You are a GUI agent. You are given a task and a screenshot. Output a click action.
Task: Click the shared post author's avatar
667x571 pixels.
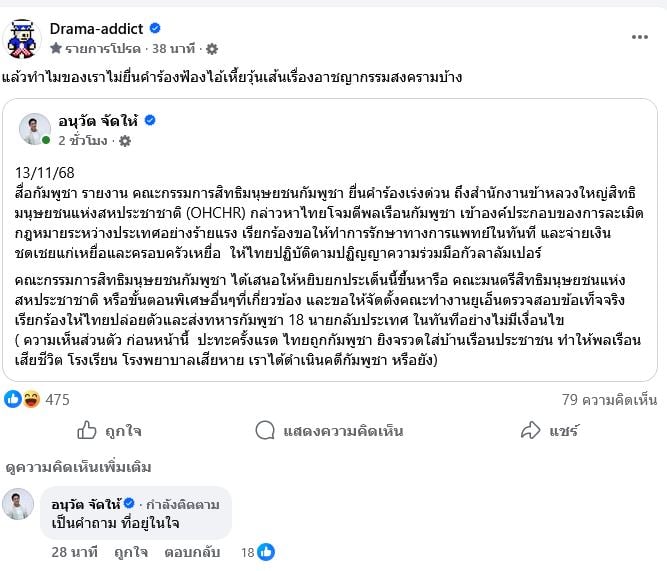36,130
